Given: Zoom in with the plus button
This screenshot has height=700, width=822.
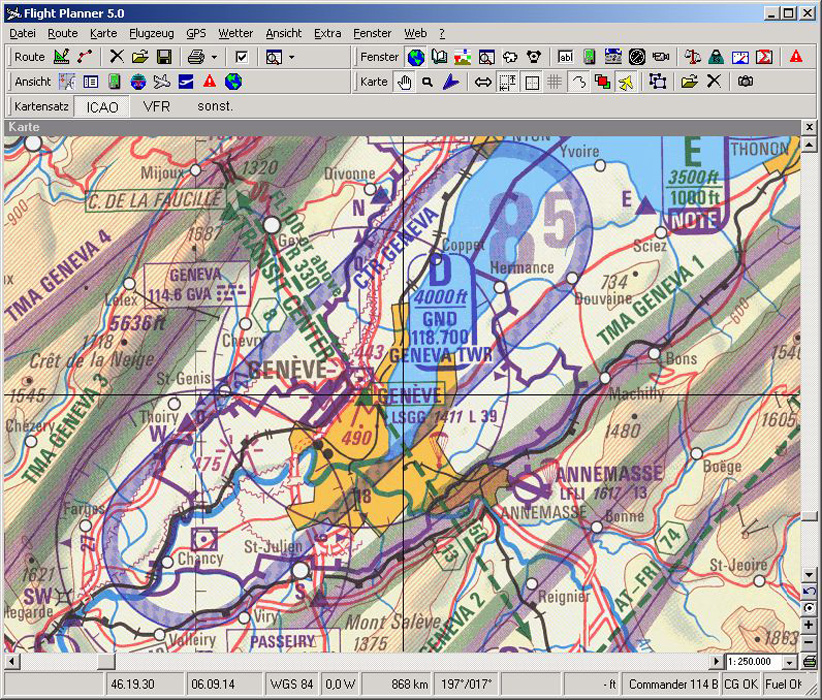Looking at the screenshot, I should click(808, 624).
